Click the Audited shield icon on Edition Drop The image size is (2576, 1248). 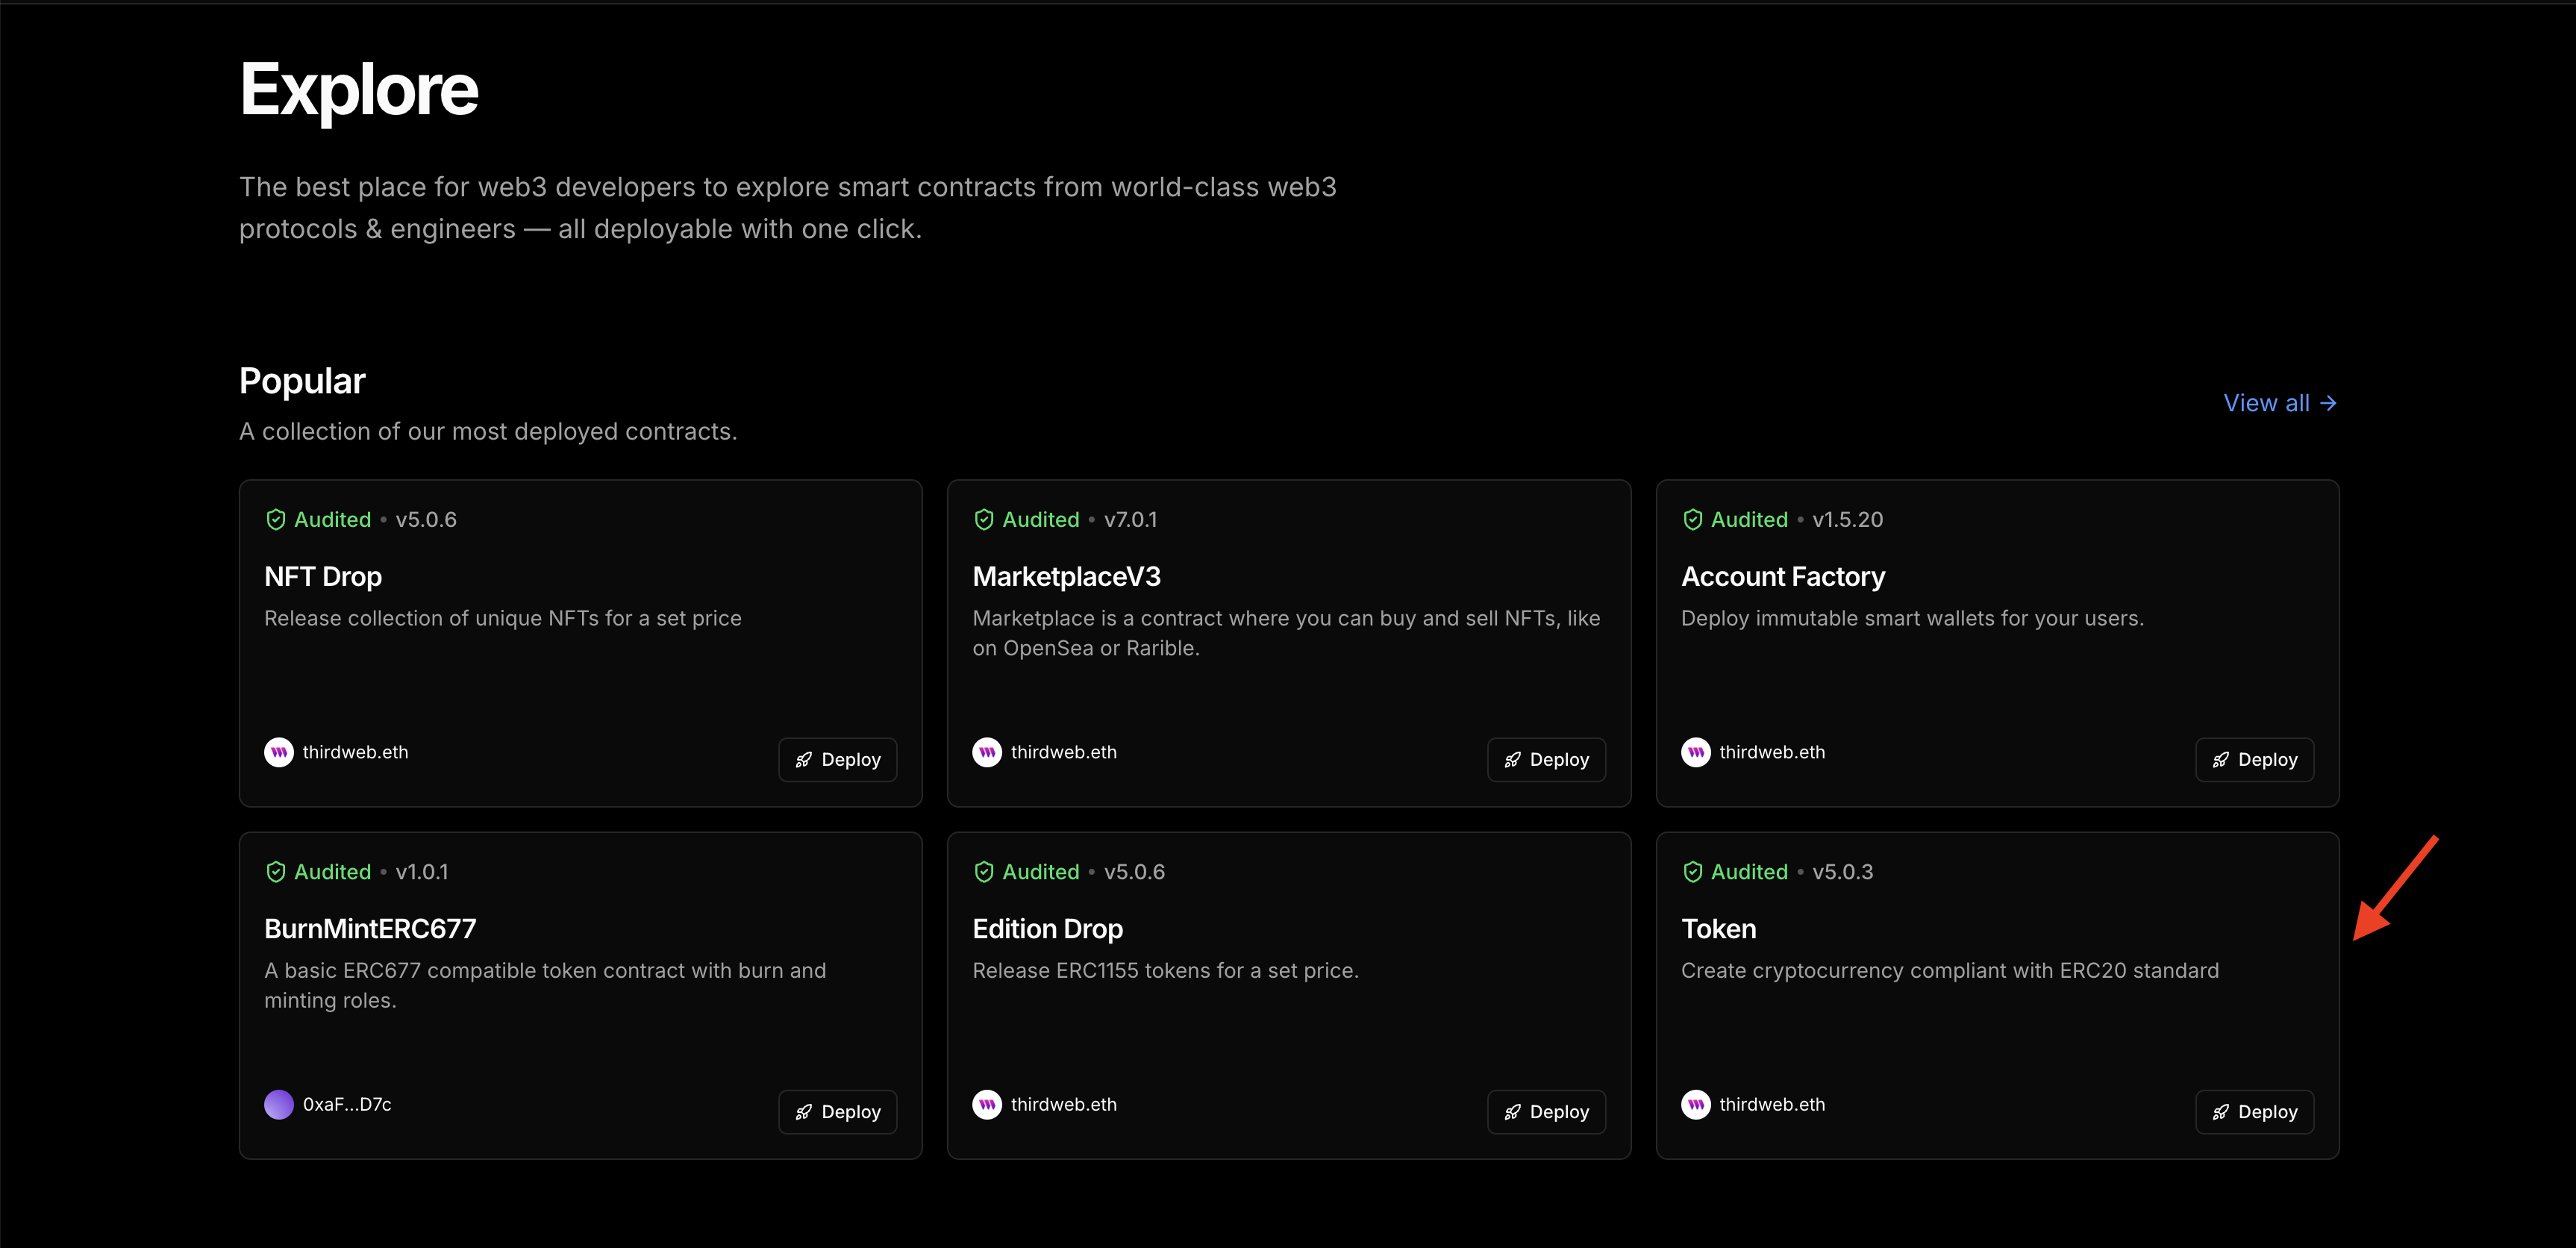985,871
